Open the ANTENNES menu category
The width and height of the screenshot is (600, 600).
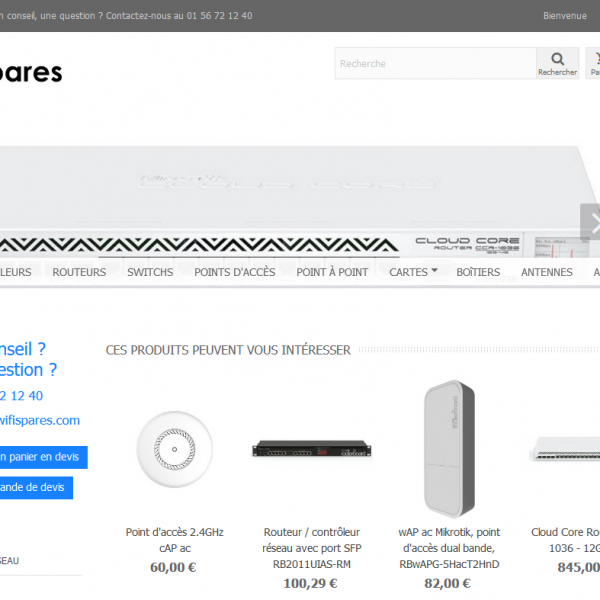pyautogui.click(x=546, y=272)
